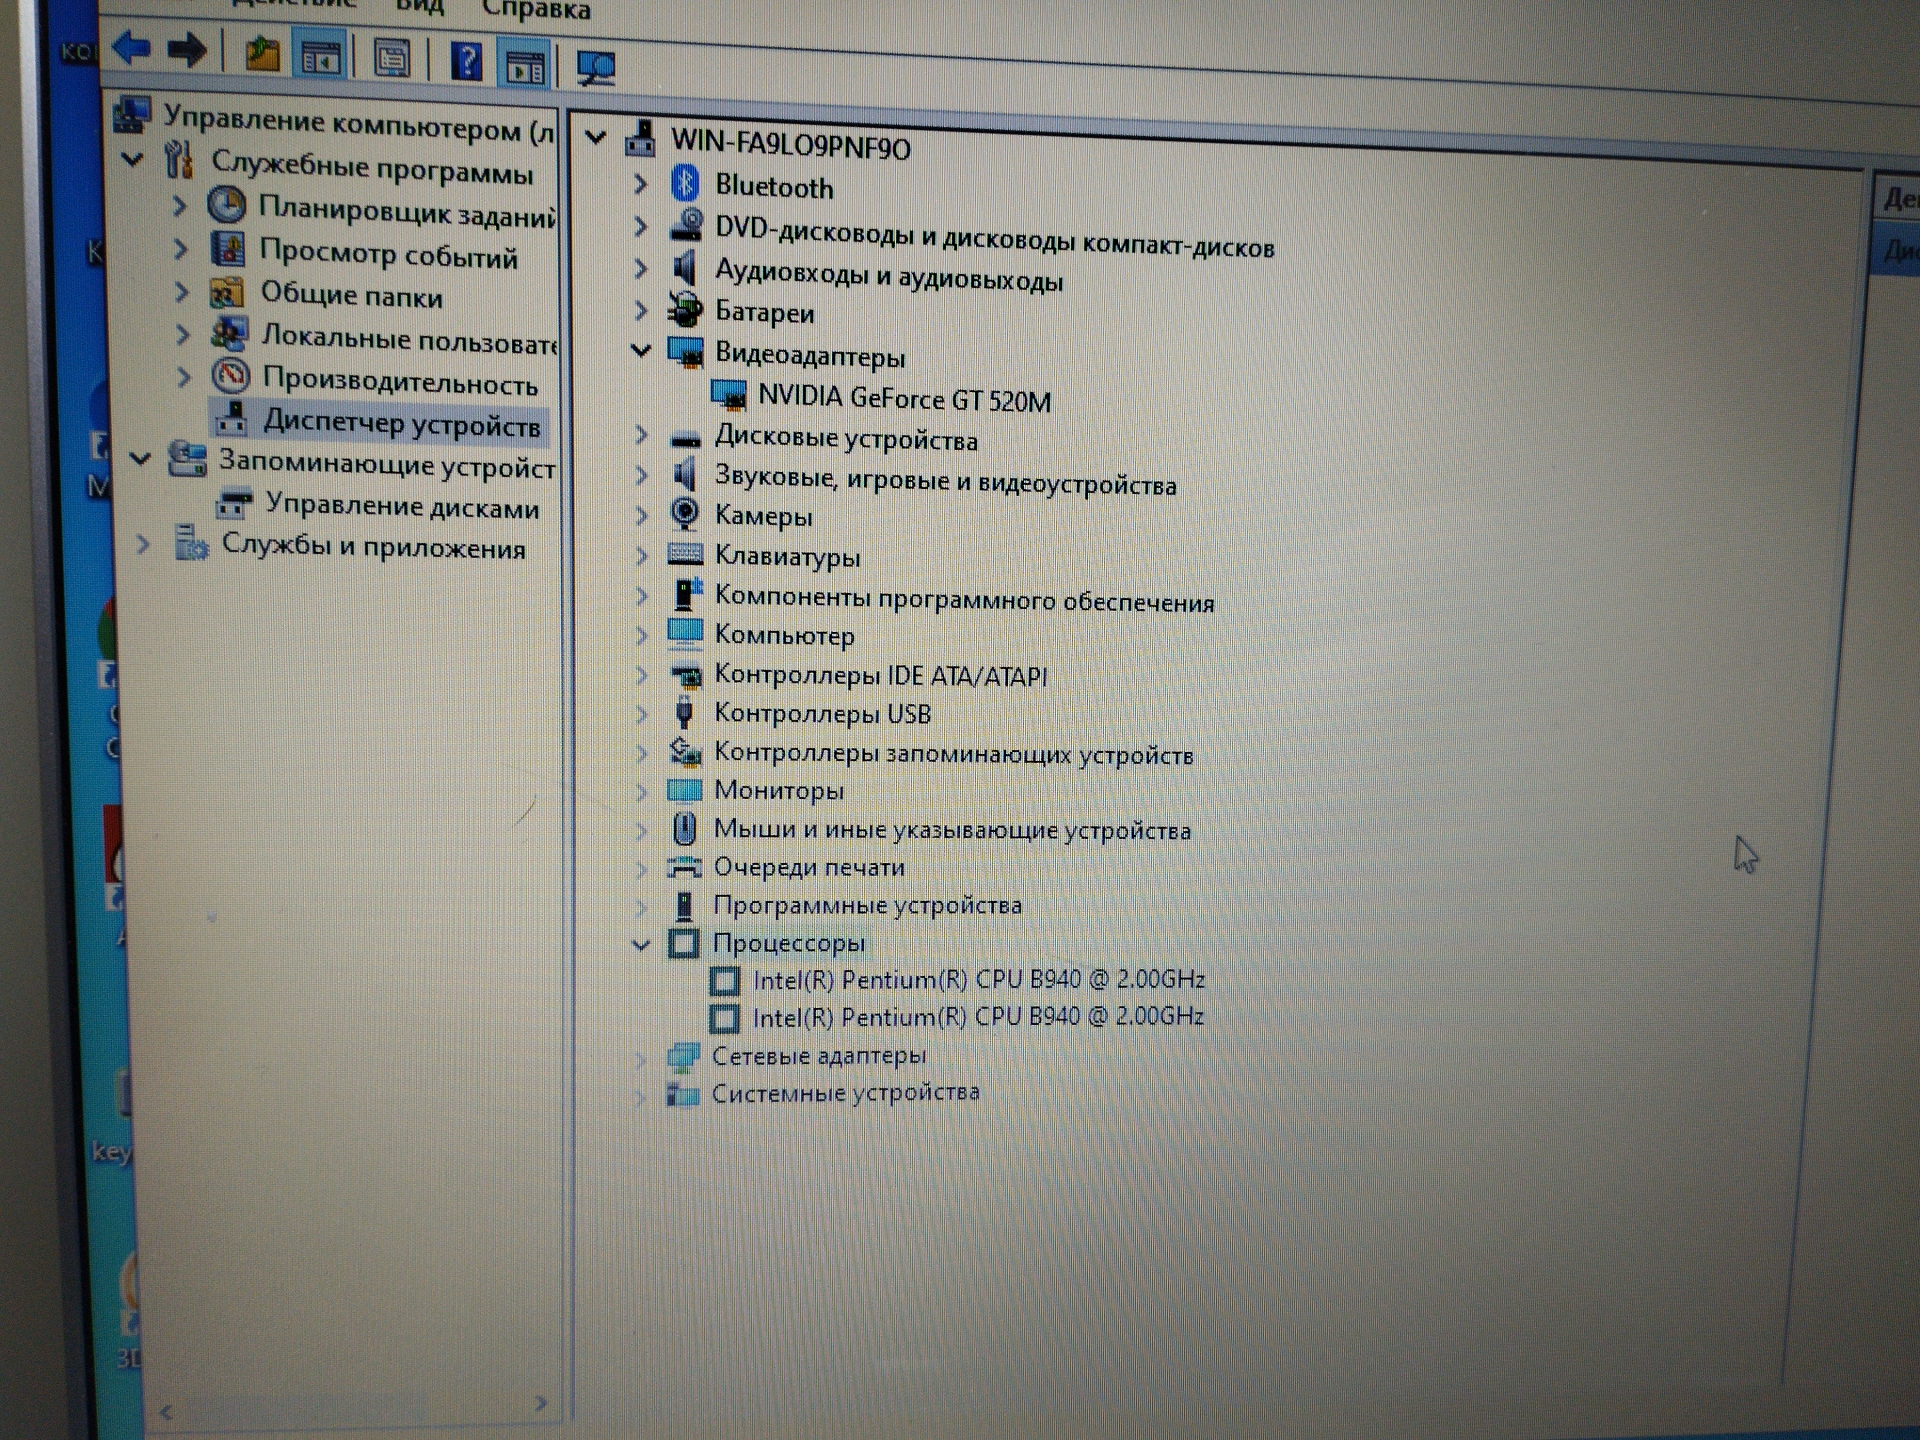Viewport: 1920px width, 1440px height.
Task: Click the DVD drives category icon
Action: point(686,224)
